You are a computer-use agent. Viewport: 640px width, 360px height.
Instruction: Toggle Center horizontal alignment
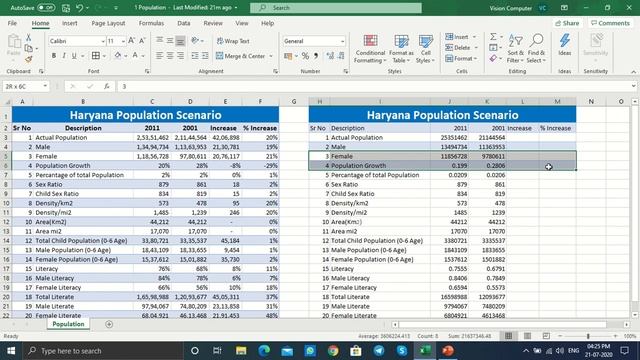pyautogui.click(x=170, y=56)
